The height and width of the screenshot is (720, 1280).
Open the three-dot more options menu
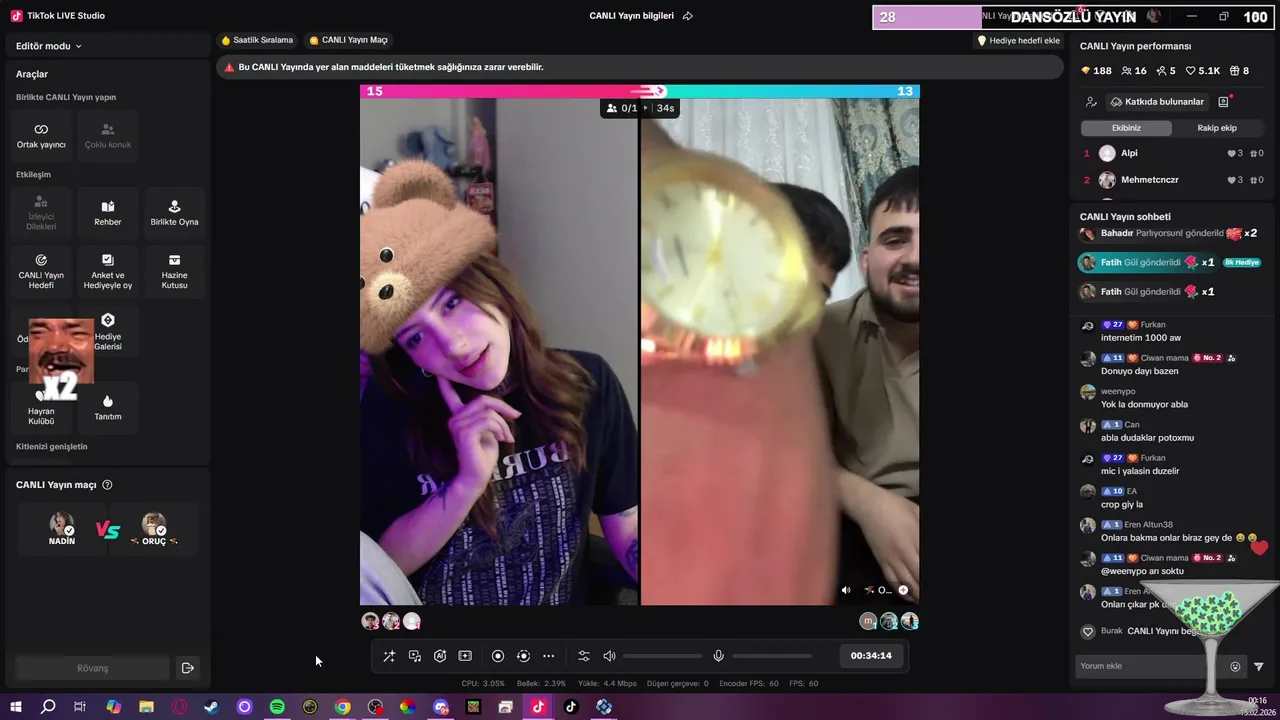(549, 656)
